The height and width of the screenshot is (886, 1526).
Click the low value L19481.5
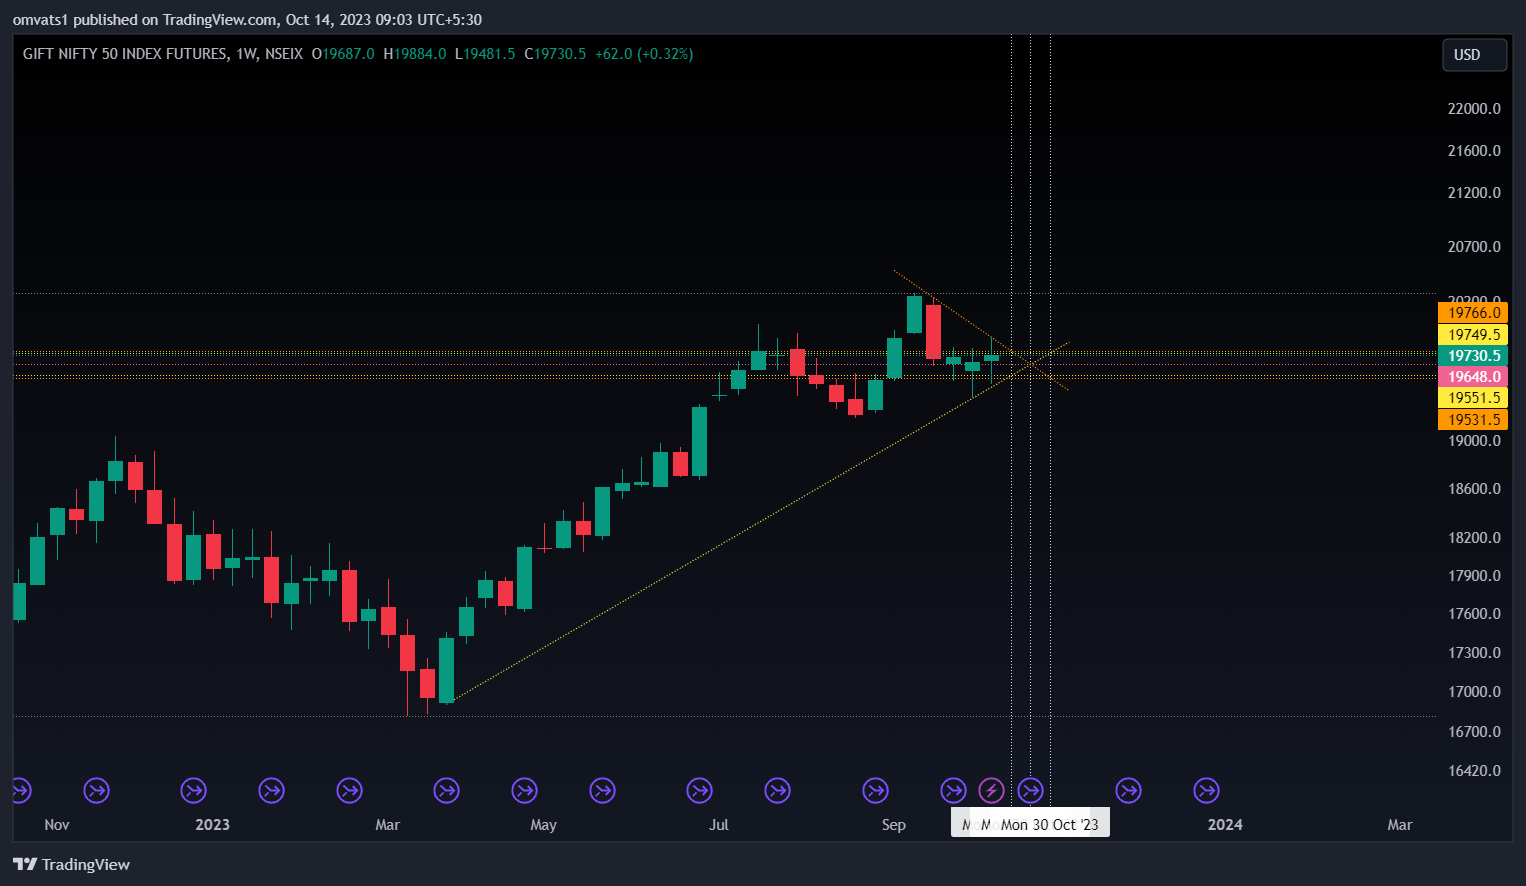tap(485, 54)
